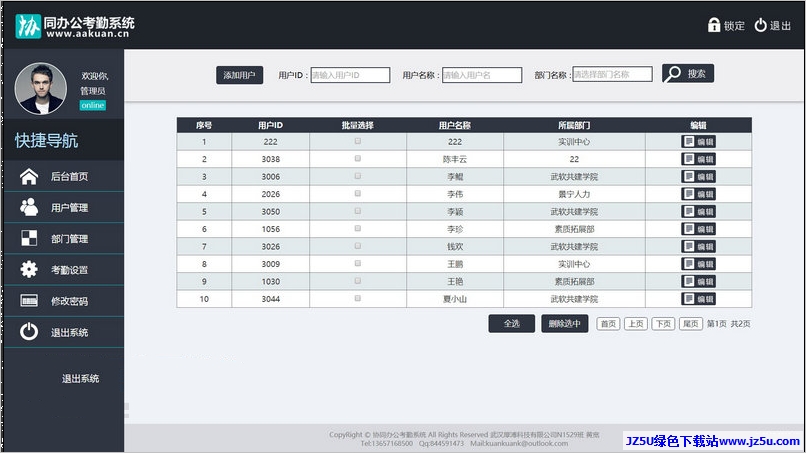Screen dimensions: 806x453
Task: Go to 下页 in pagination
Action: coord(663,323)
